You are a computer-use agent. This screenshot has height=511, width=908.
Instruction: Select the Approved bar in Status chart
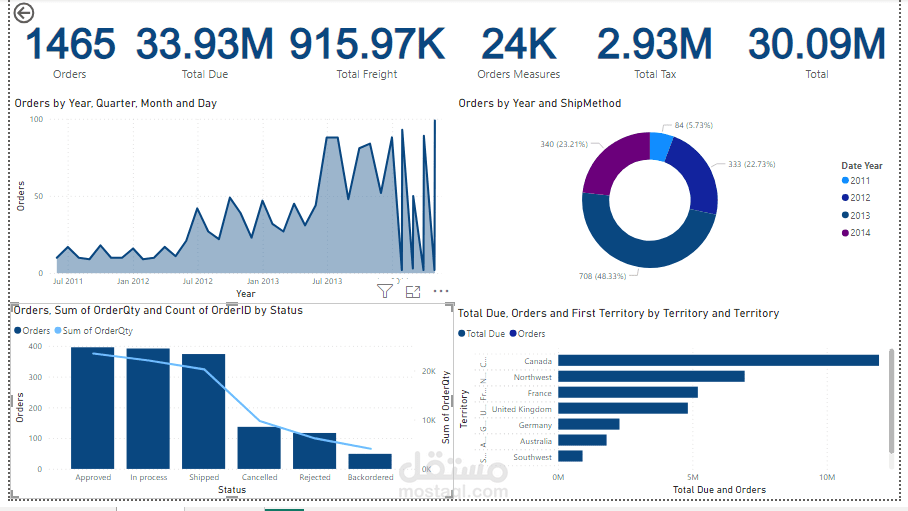pos(93,408)
